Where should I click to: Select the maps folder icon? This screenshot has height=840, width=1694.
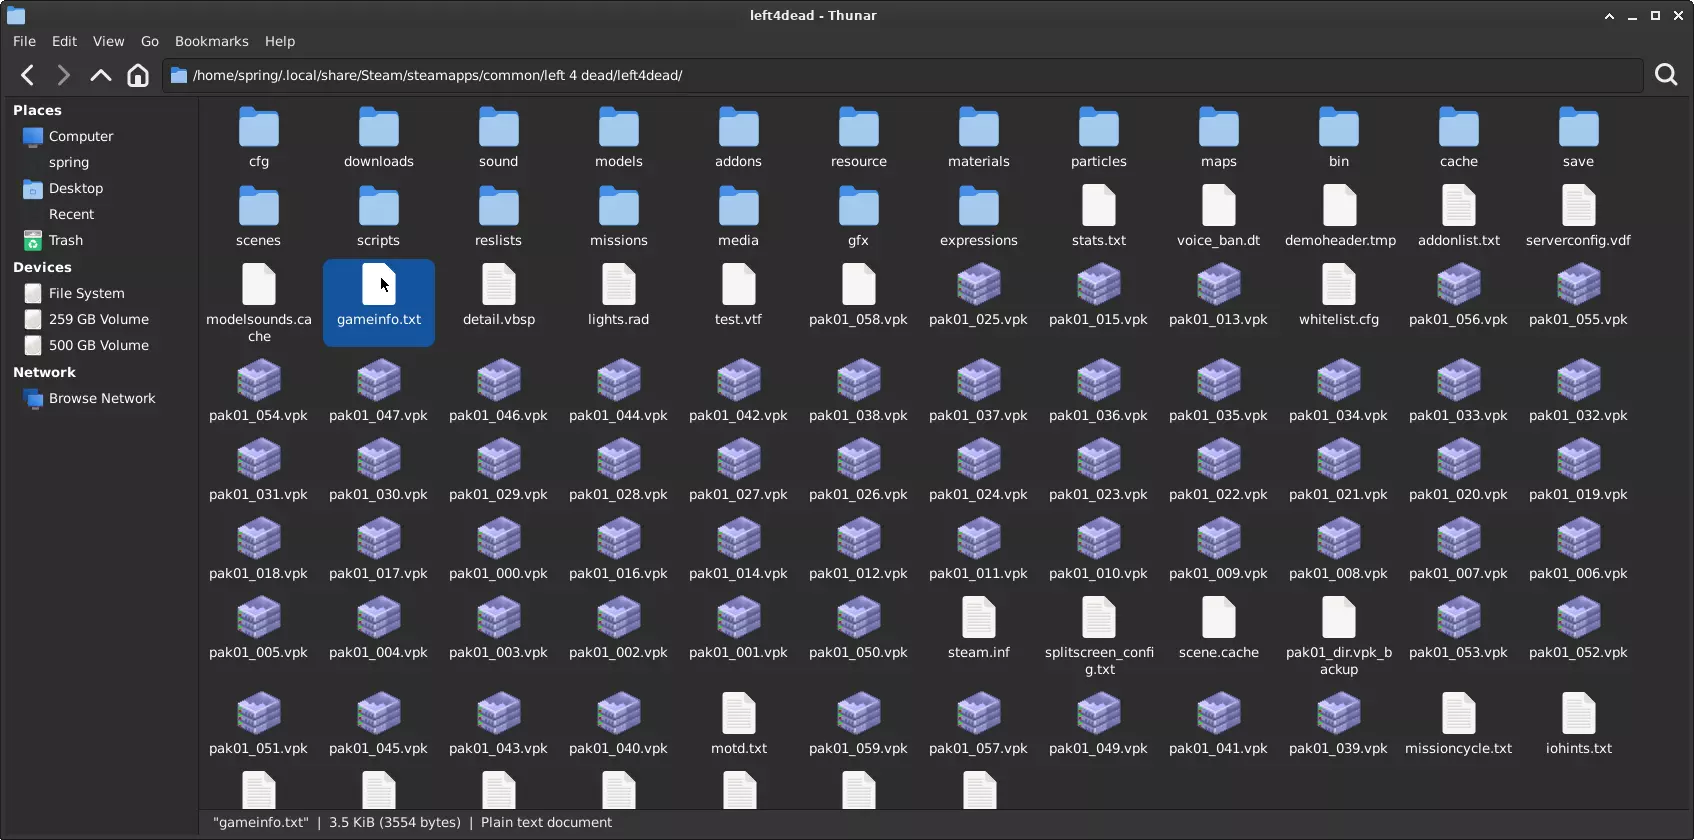tap(1219, 127)
